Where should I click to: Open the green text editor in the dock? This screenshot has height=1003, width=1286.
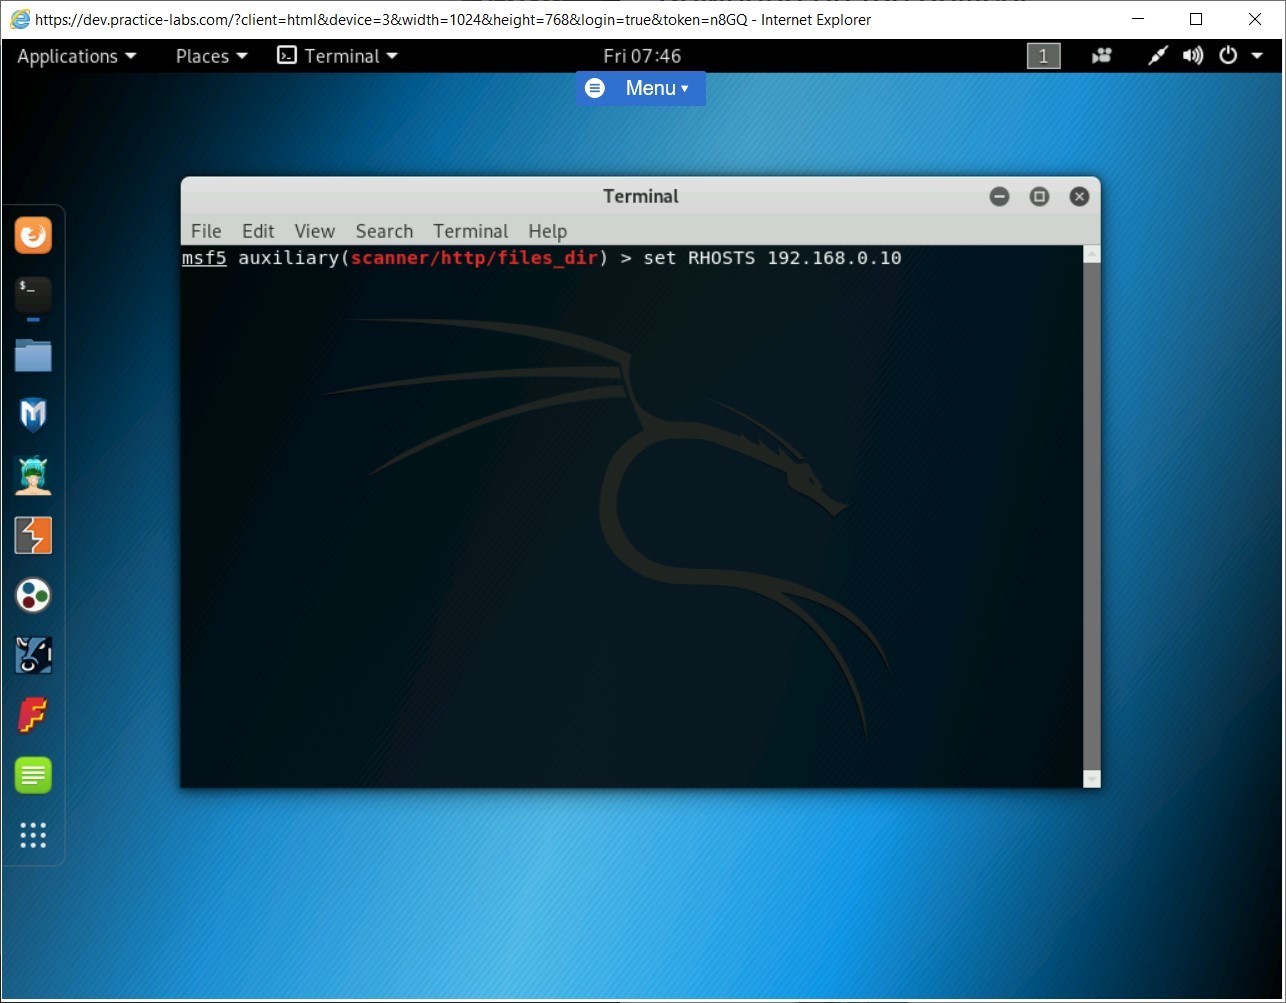[33, 775]
